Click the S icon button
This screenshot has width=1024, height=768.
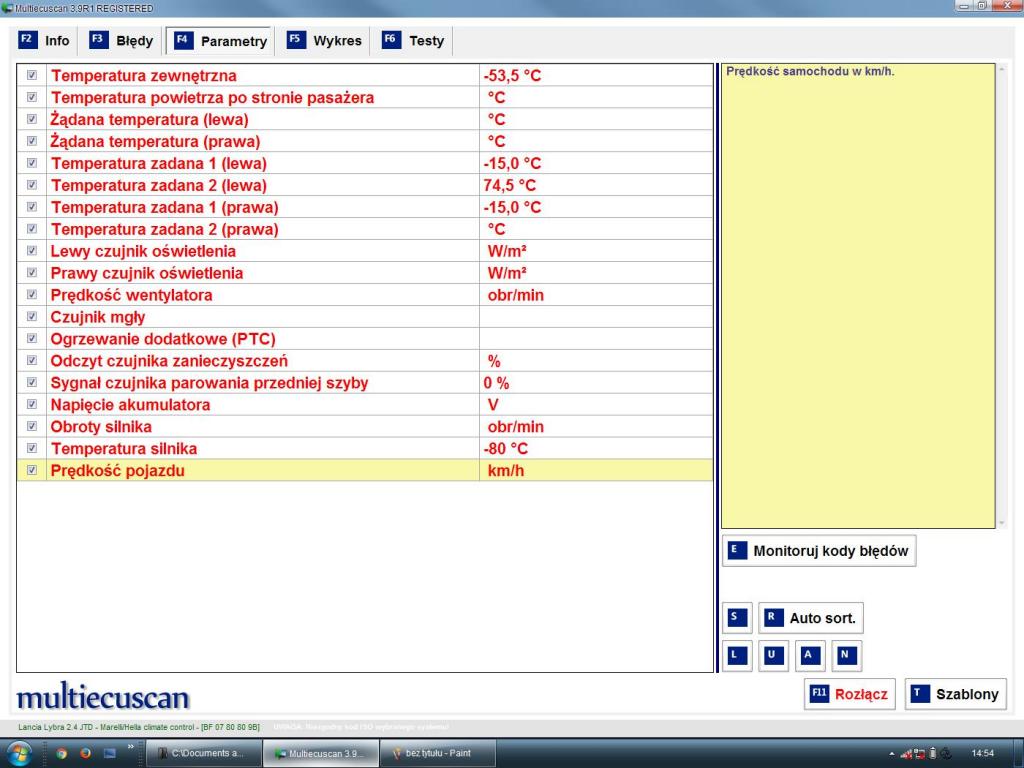737,618
